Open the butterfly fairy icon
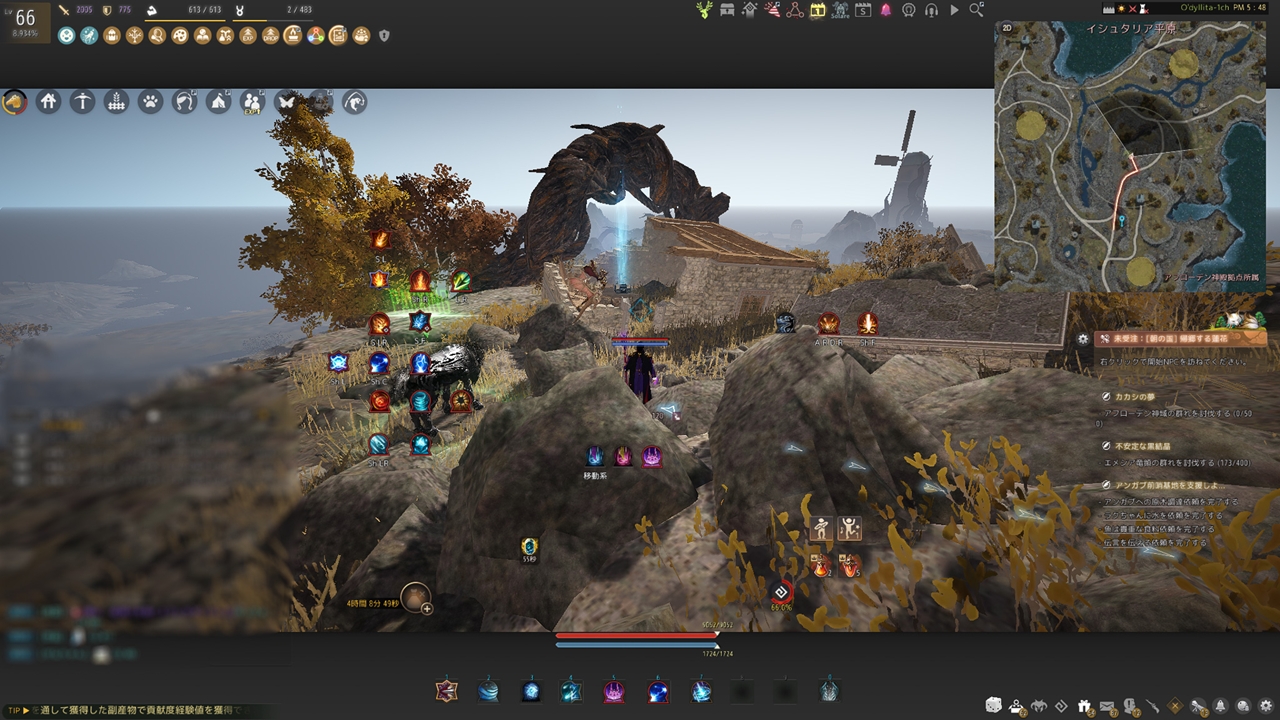This screenshot has width=1280, height=720. (x=286, y=102)
